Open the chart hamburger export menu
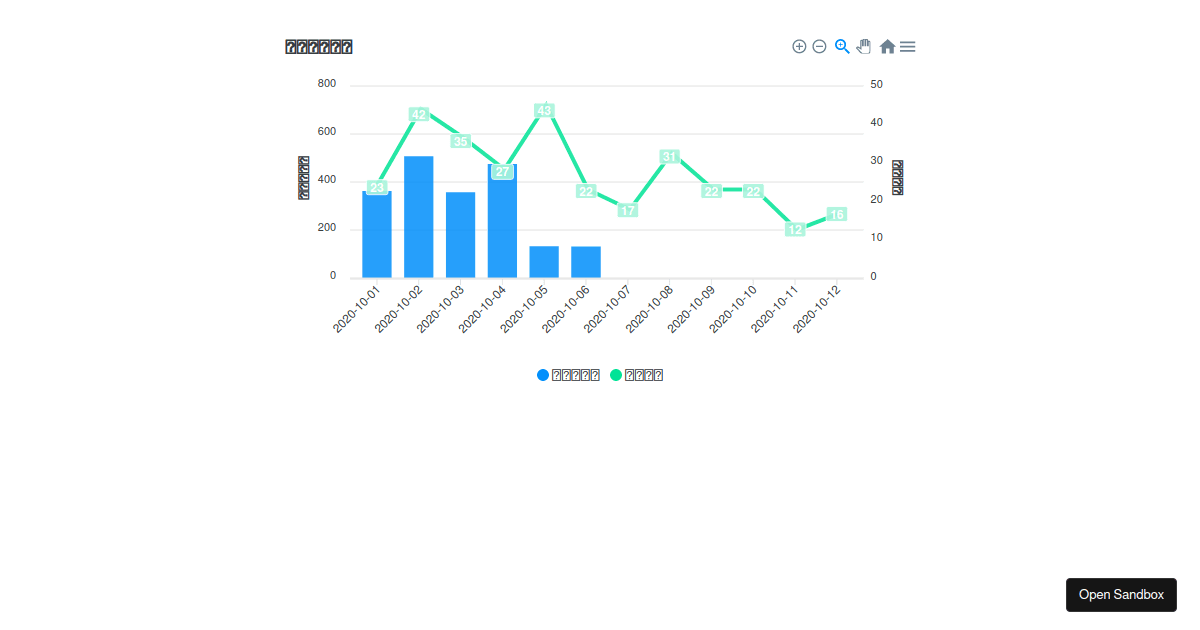 click(x=907, y=46)
